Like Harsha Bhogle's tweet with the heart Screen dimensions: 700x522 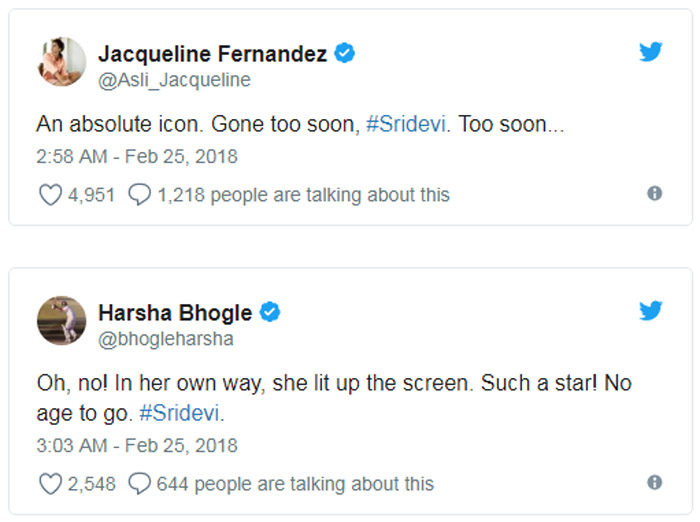tap(49, 484)
